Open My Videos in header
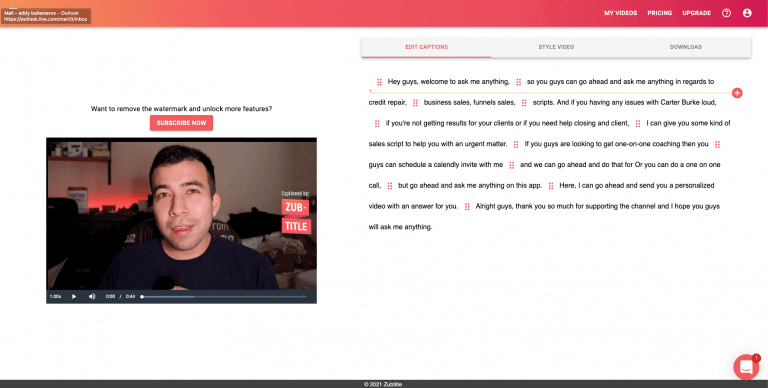 pyautogui.click(x=621, y=13)
